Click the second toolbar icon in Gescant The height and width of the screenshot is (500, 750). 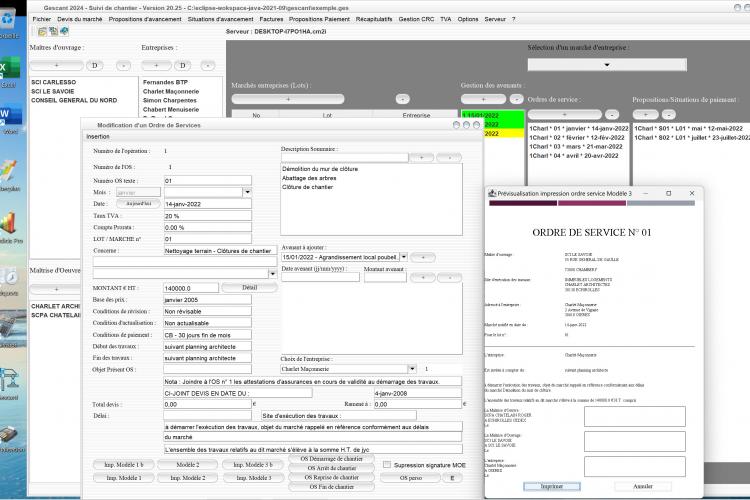(x=53, y=32)
